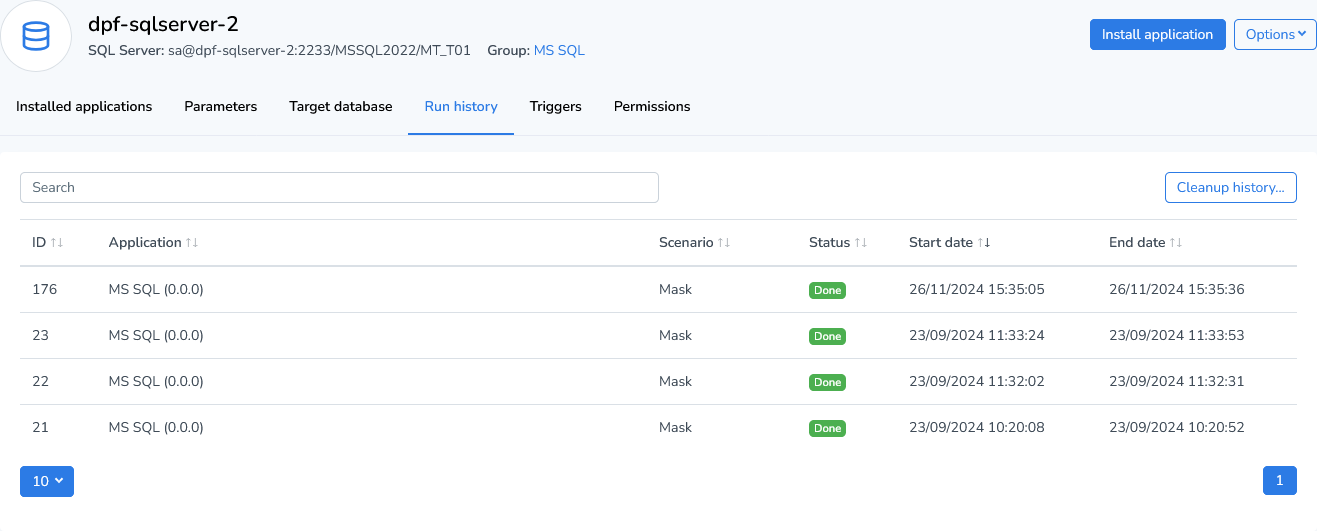Open the Permissions tab
This screenshot has width=1317, height=531.
[651, 106]
